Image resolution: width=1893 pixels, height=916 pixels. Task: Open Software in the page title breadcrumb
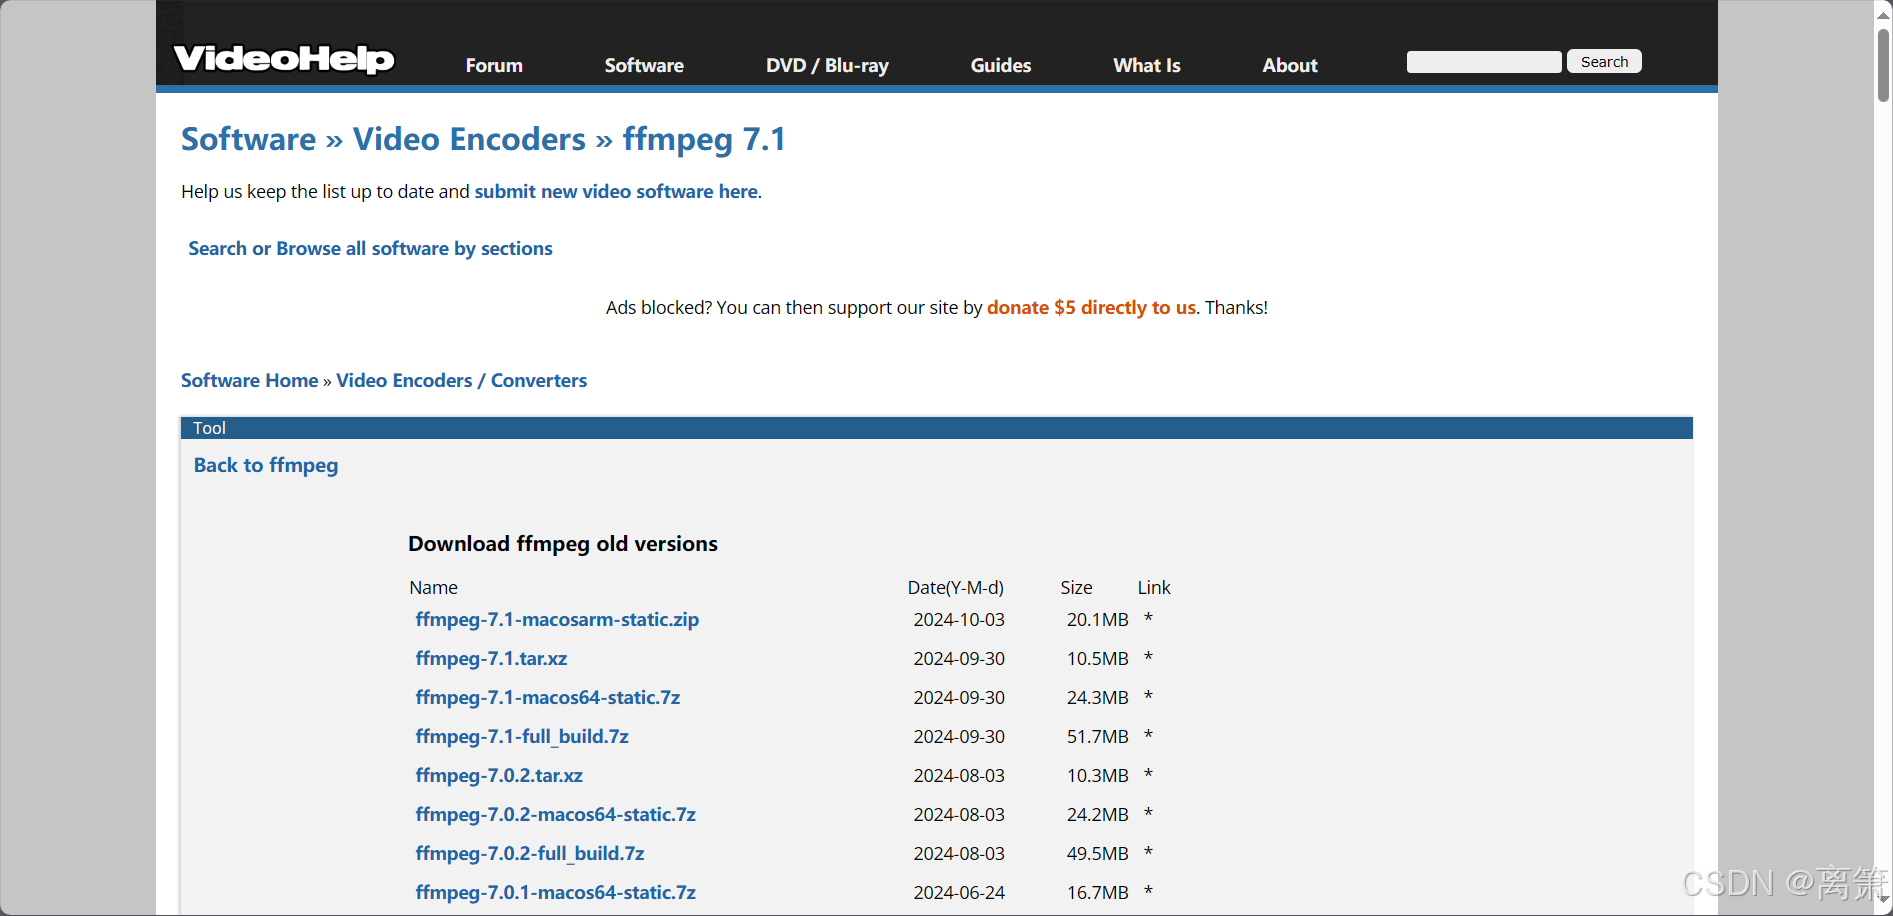click(x=248, y=139)
